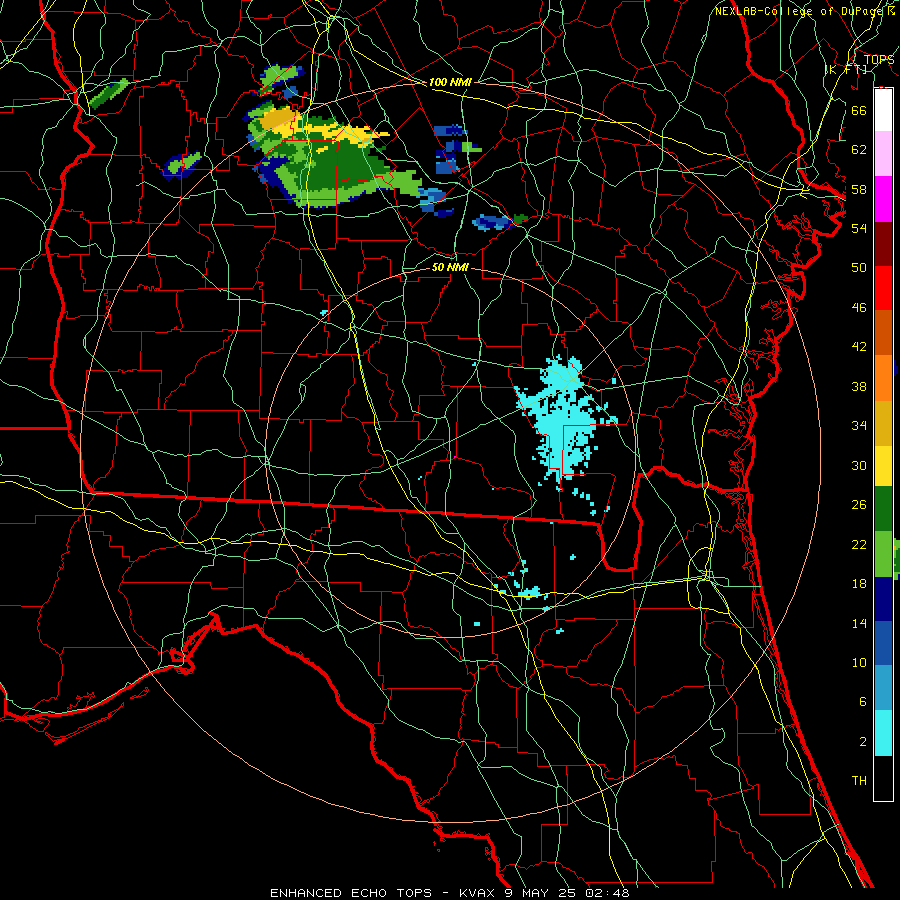Image resolution: width=900 pixels, height=900 pixels.
Task: Click the TH legend label
Action: coord(859,780)
